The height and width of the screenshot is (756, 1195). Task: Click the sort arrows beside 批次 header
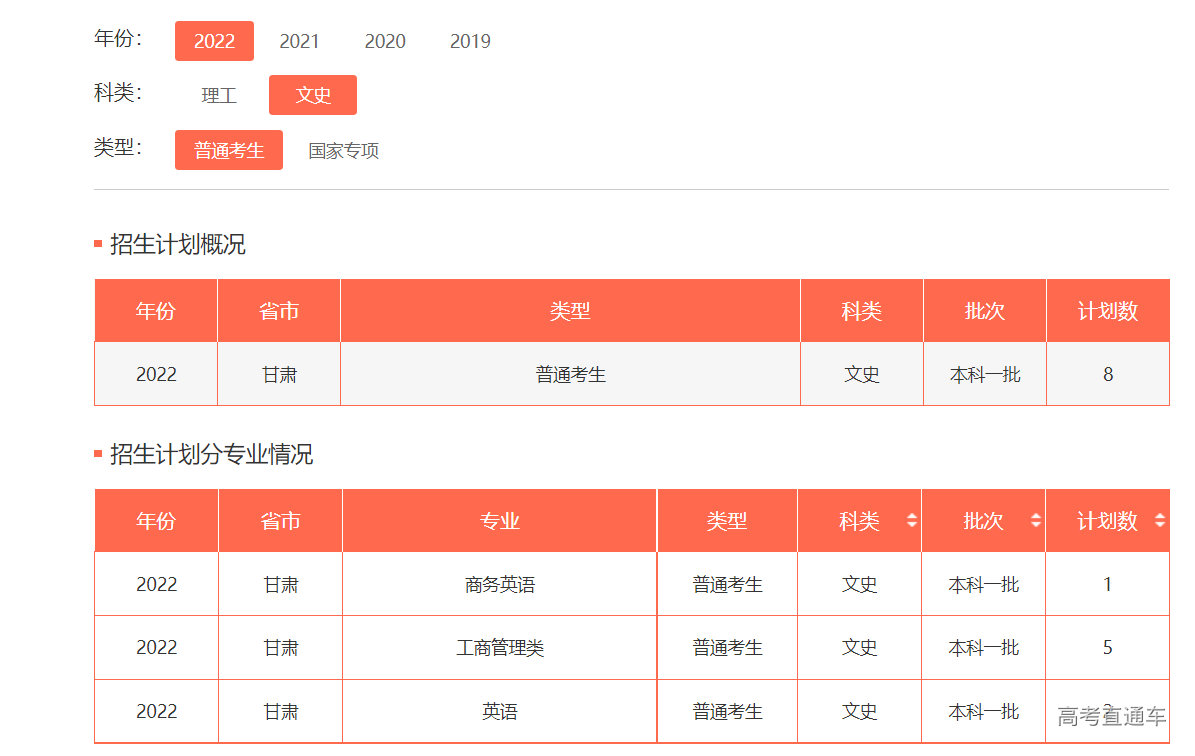pyautogui.click(x=1035, y=521)
